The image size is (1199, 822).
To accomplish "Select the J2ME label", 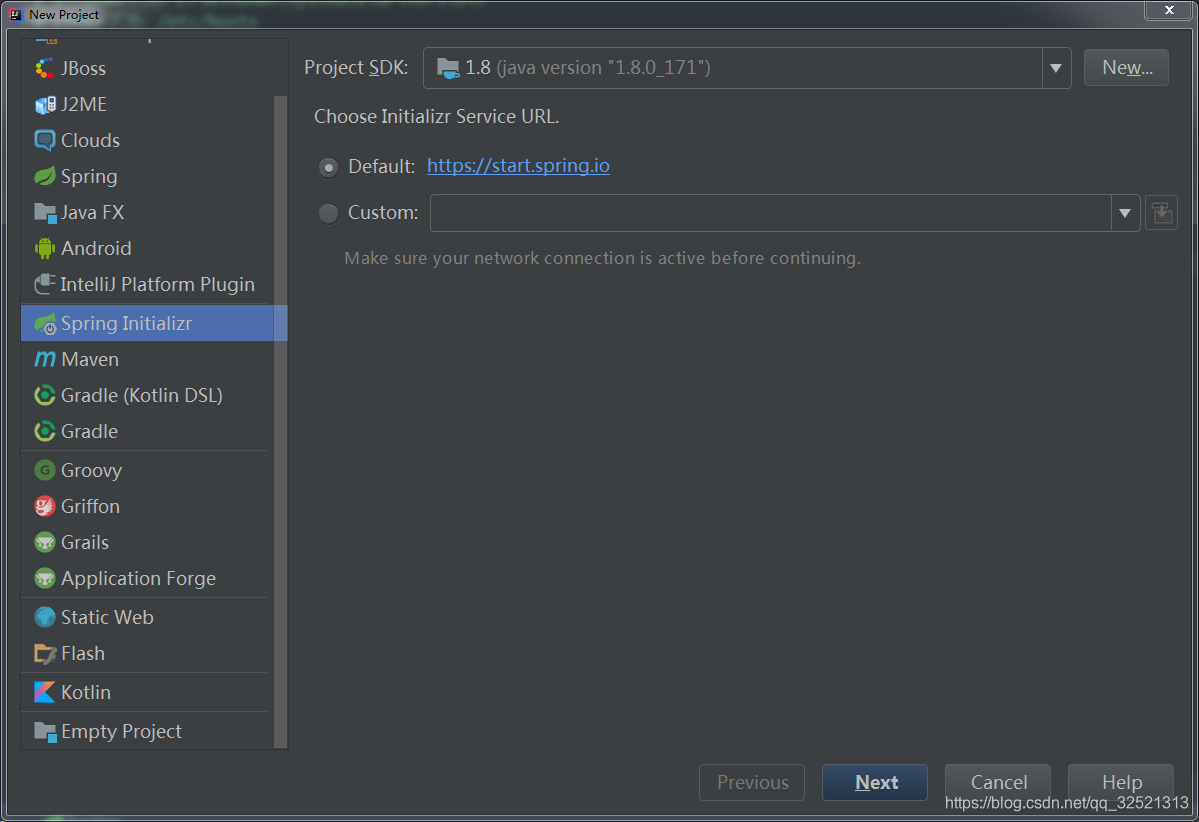I will (83, 104).
